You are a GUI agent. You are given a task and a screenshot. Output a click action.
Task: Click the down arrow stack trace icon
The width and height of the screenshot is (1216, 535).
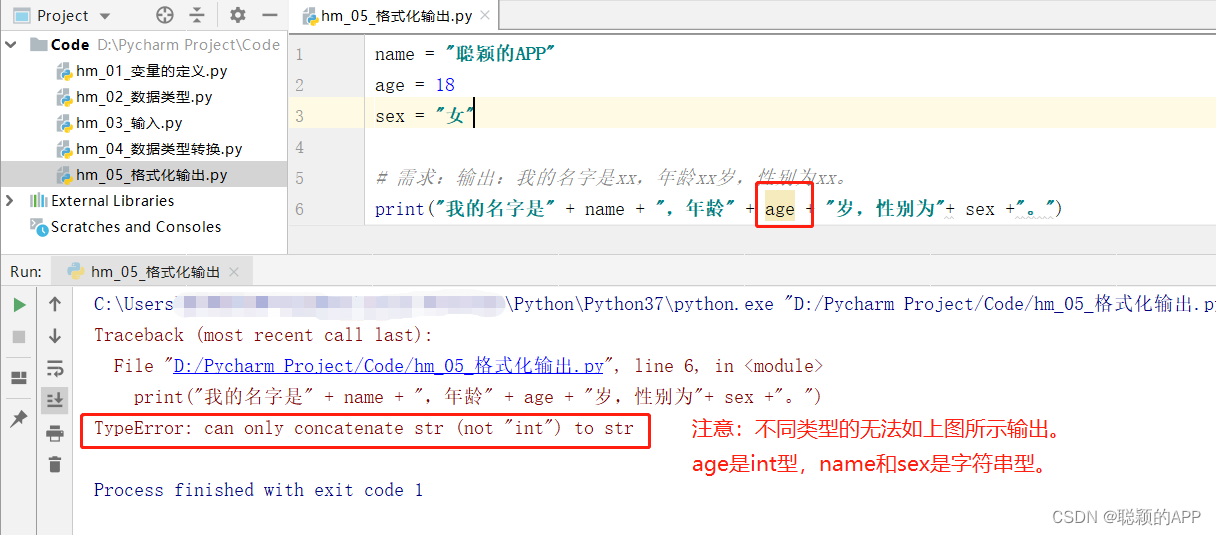54,336
